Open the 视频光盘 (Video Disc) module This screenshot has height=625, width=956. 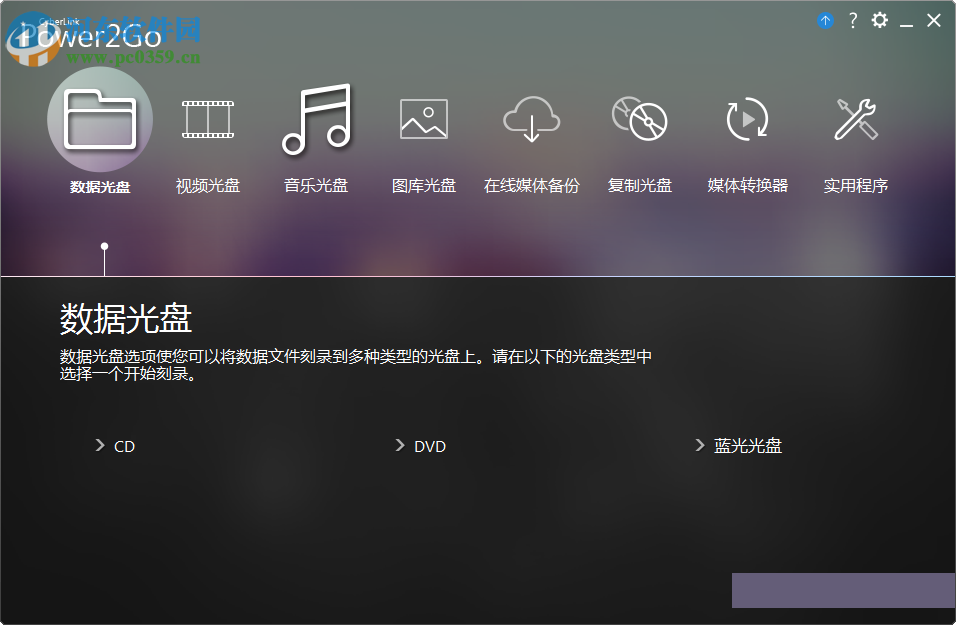point(207,118)
